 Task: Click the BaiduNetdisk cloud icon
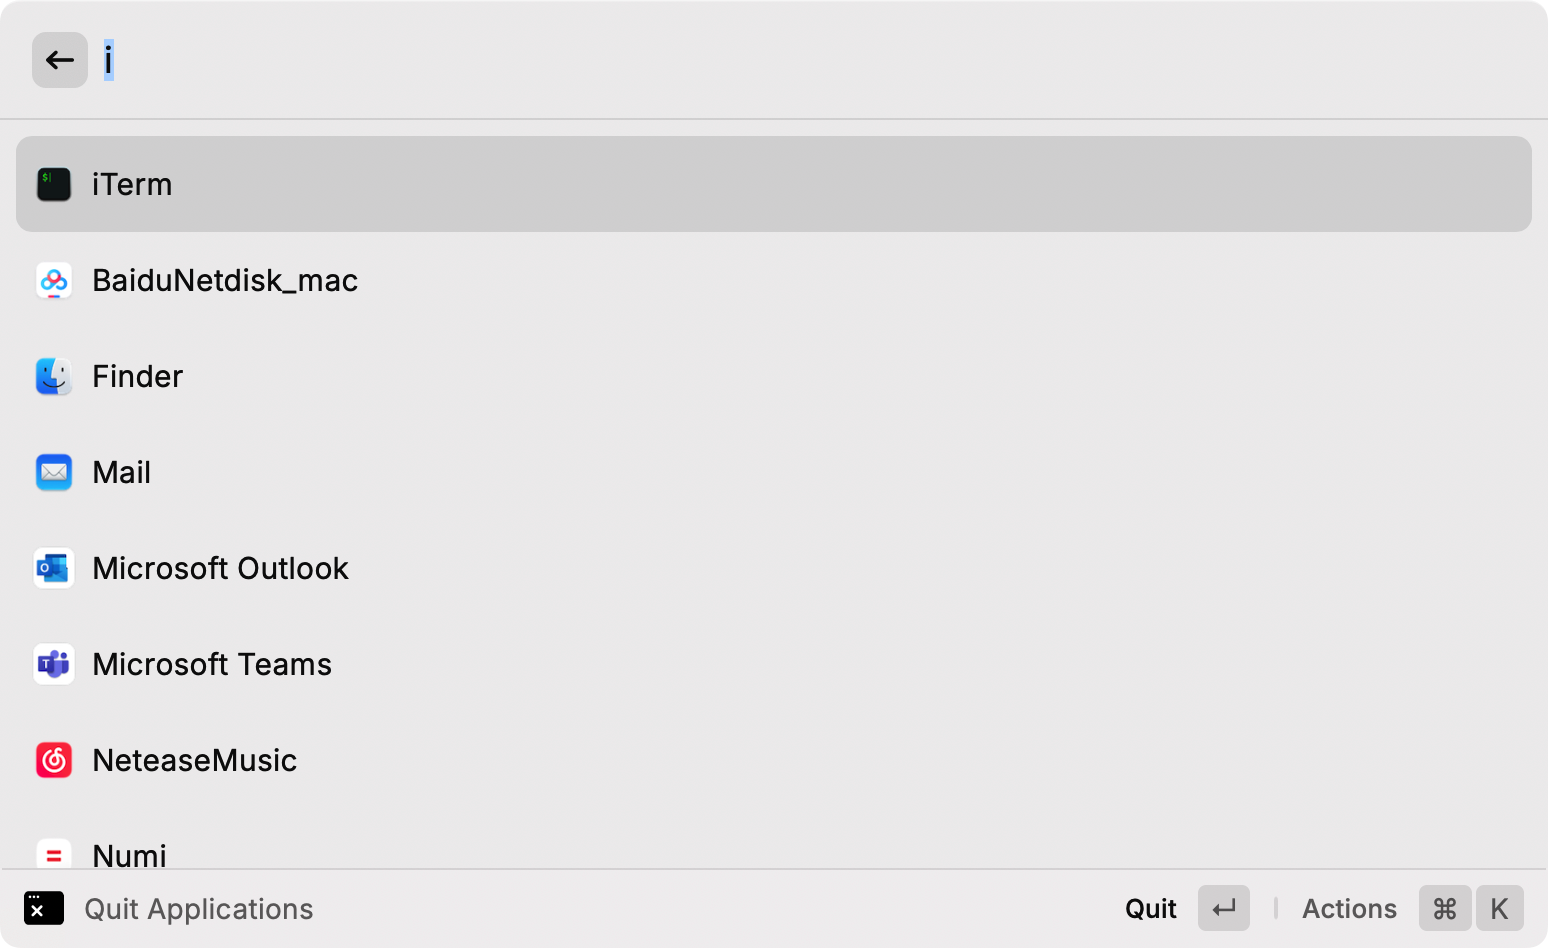click(54, 280)
